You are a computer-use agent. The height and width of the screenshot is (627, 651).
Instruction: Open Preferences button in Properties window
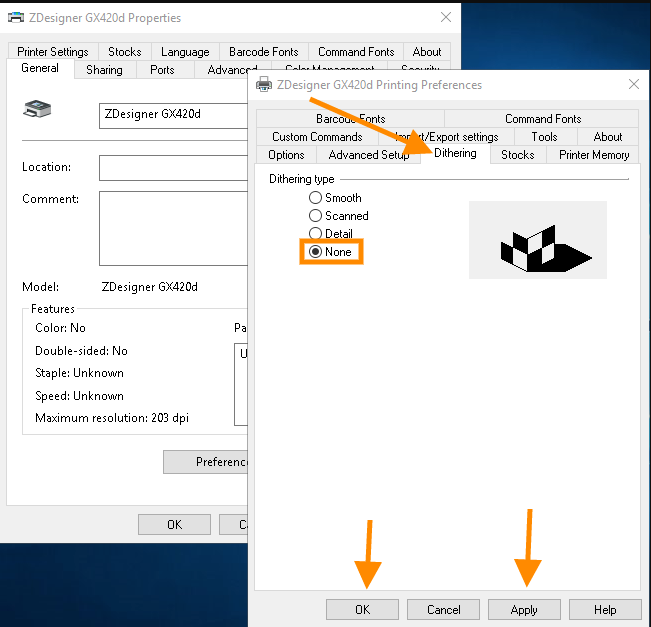pos(206,462)
